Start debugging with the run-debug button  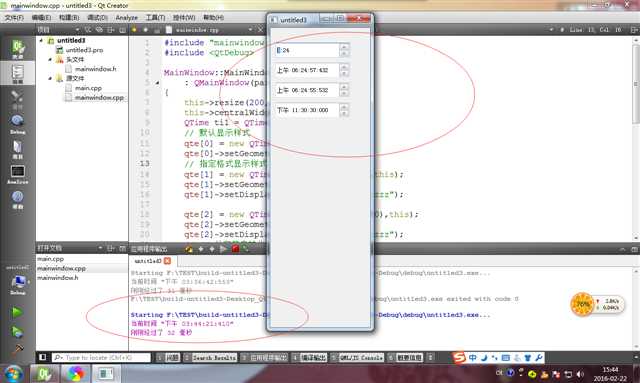[17, 331]
